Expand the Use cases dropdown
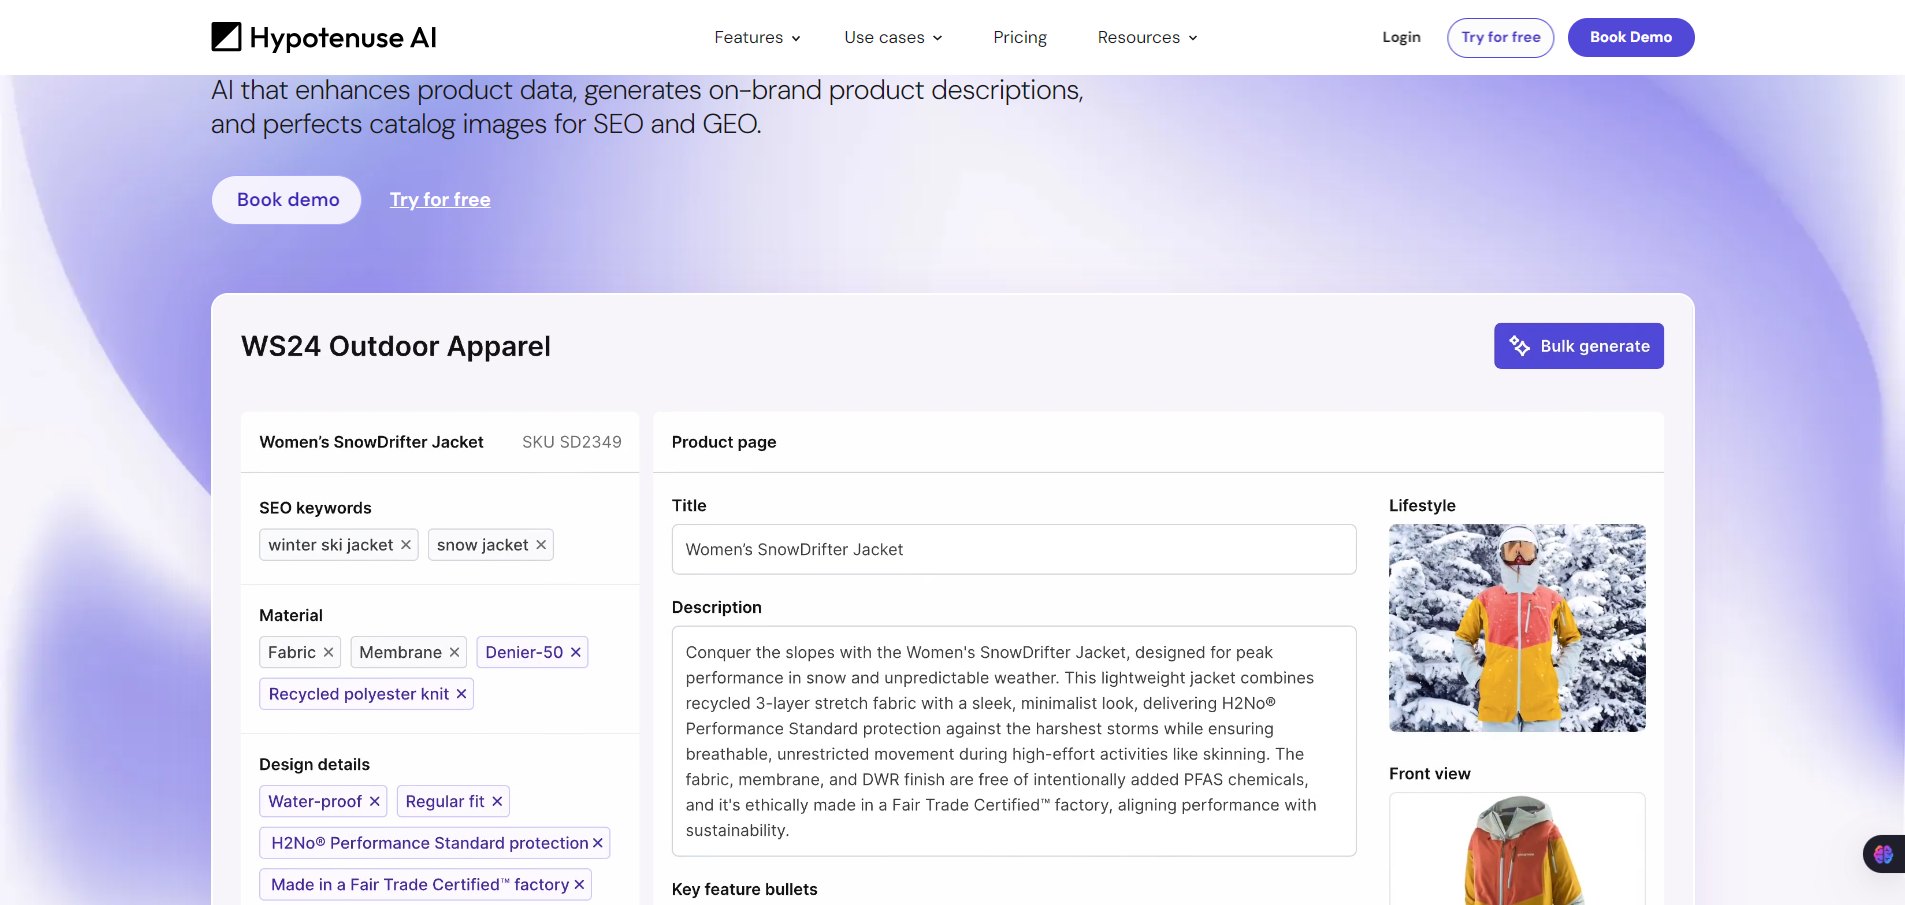 (x=893, y=37)
